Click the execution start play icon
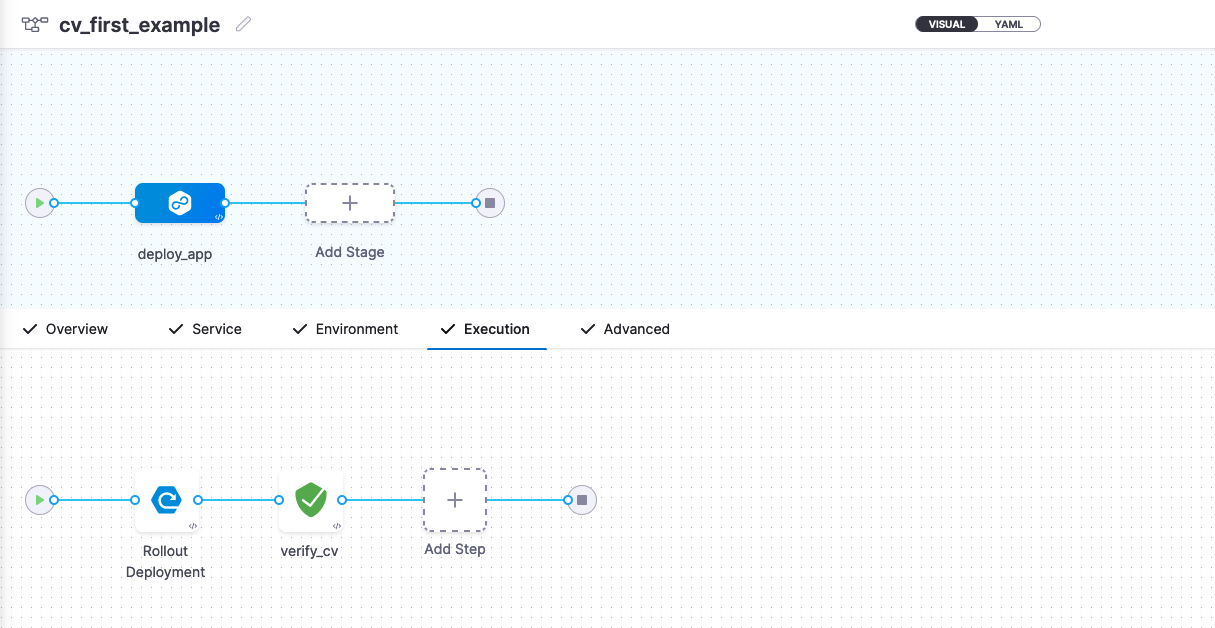The width and height of the screenshot is (1215, 628). (39, 499)
